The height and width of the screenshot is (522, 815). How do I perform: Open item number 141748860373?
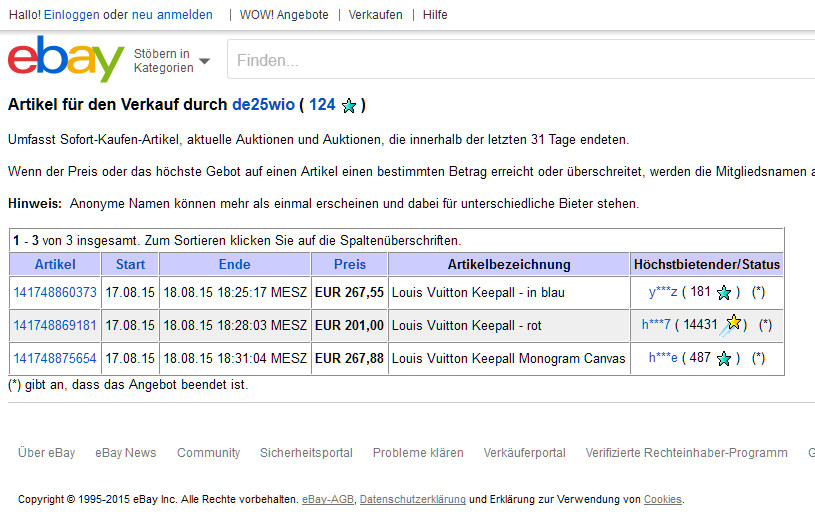coord(55,292)
